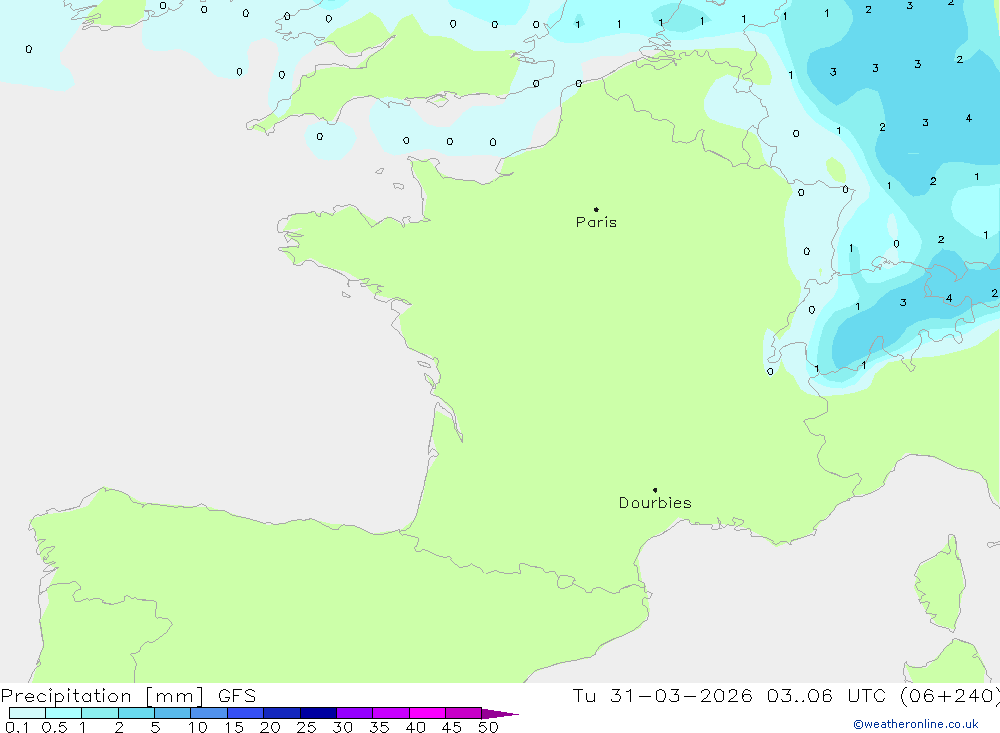Choose the legend swatch between 15 and 20
Viewport: 1000px width, 733px height.
pos(246,713)
